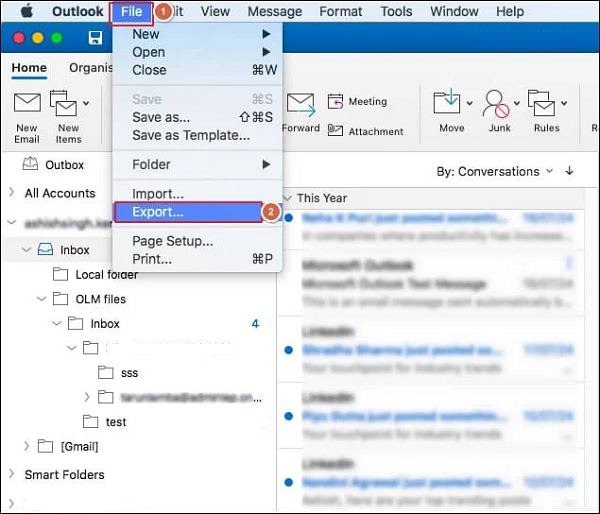Click the Forward email icon
The width and height of the screenshot is (600, 514).
tap(301, 104)
